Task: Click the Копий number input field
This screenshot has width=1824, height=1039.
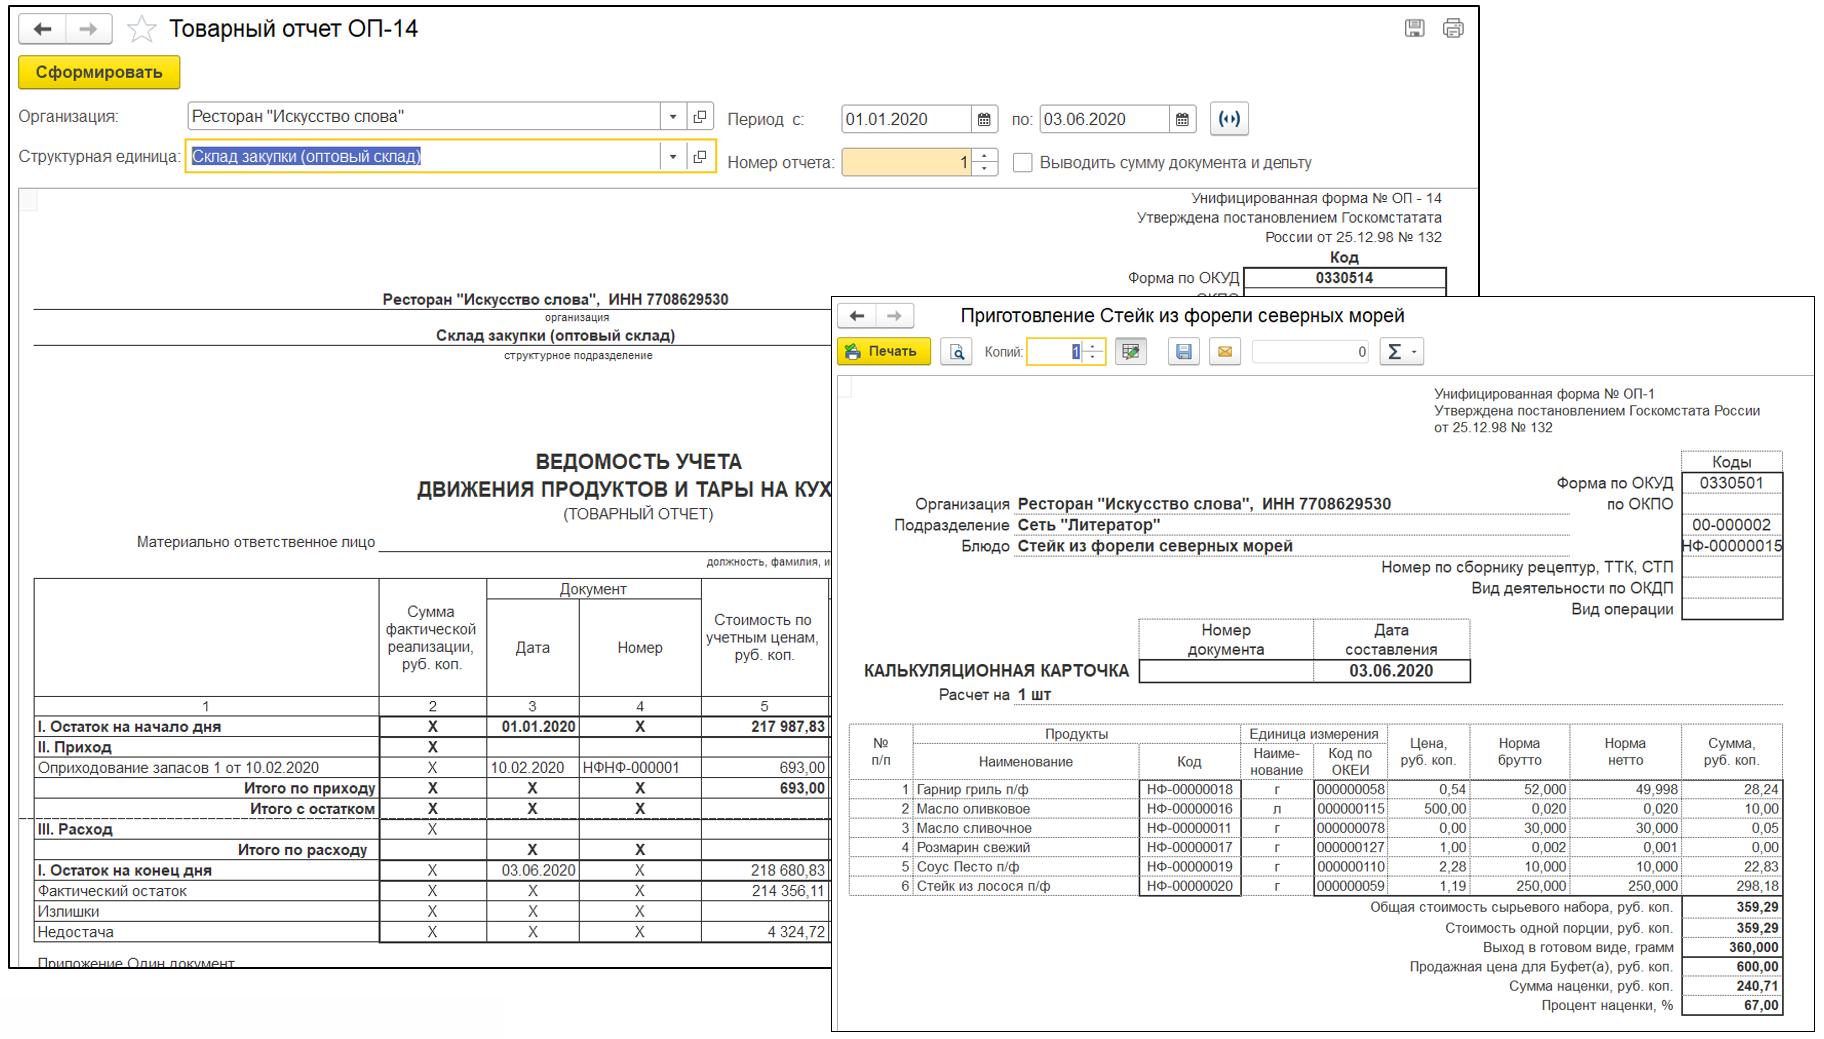Action: [1057, 352]
